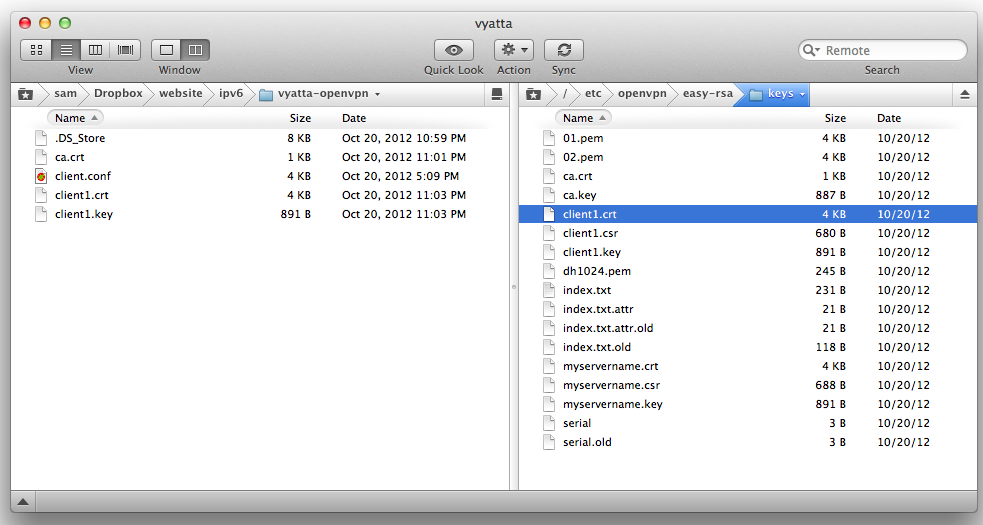The height and width of the screenshot is (525, 983).
Task: Expand bottom transfers panel triangle
Action: 23,501
